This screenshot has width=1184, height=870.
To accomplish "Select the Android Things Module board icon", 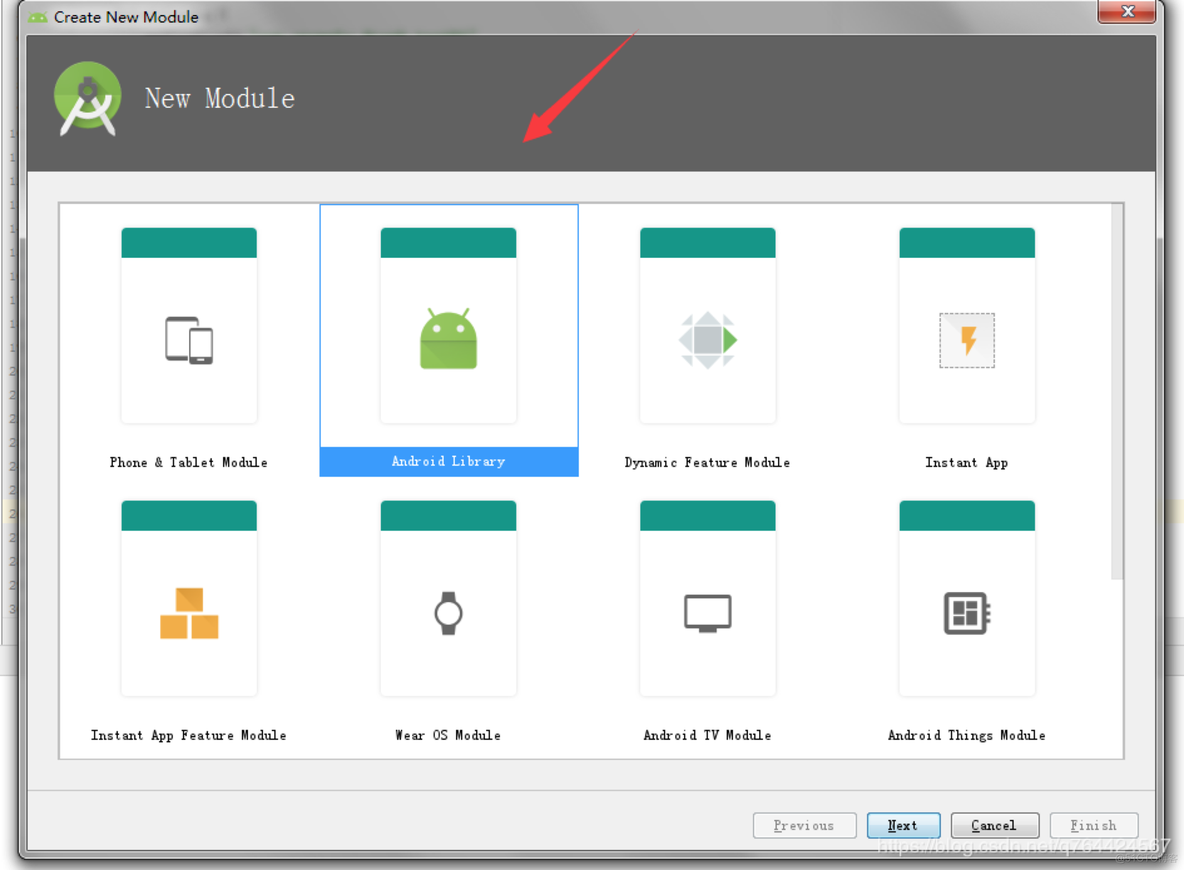I will (x=967, y=613).
